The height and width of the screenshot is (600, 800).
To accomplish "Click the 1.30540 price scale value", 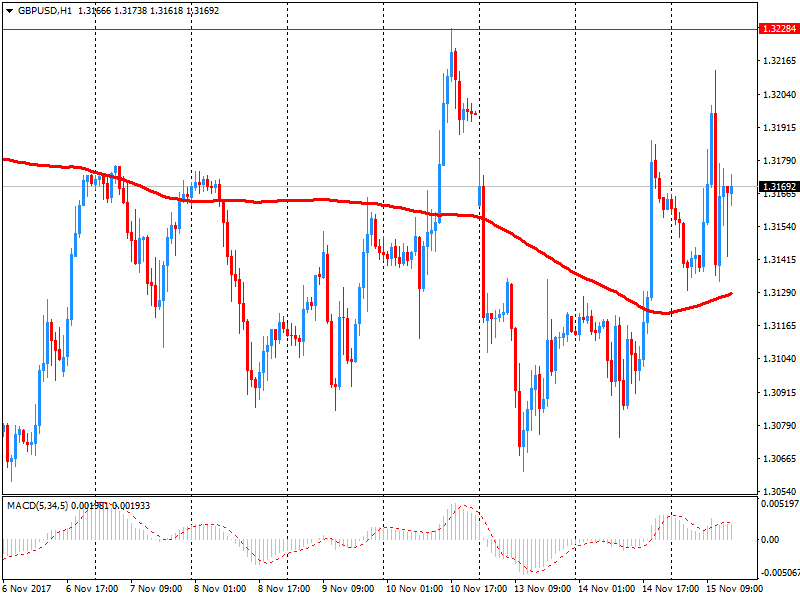I will coord(779,492).
